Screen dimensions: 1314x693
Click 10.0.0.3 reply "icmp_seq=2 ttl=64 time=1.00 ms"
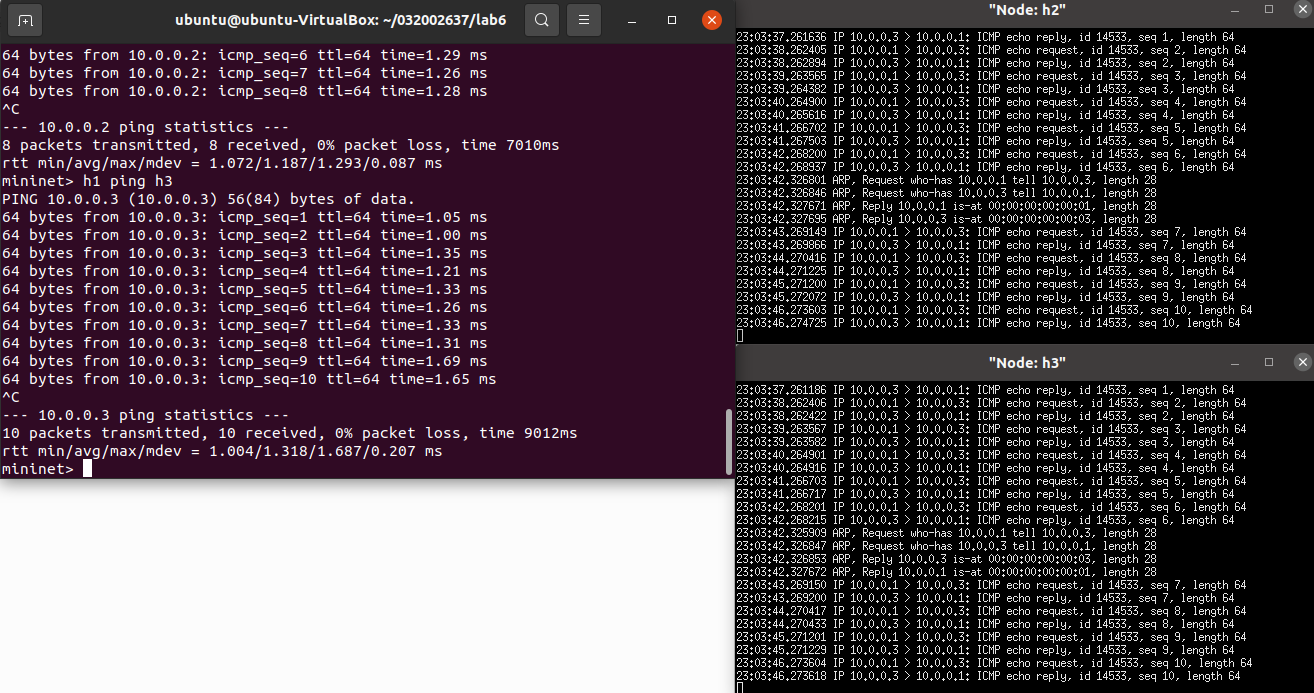pos(244,235)
